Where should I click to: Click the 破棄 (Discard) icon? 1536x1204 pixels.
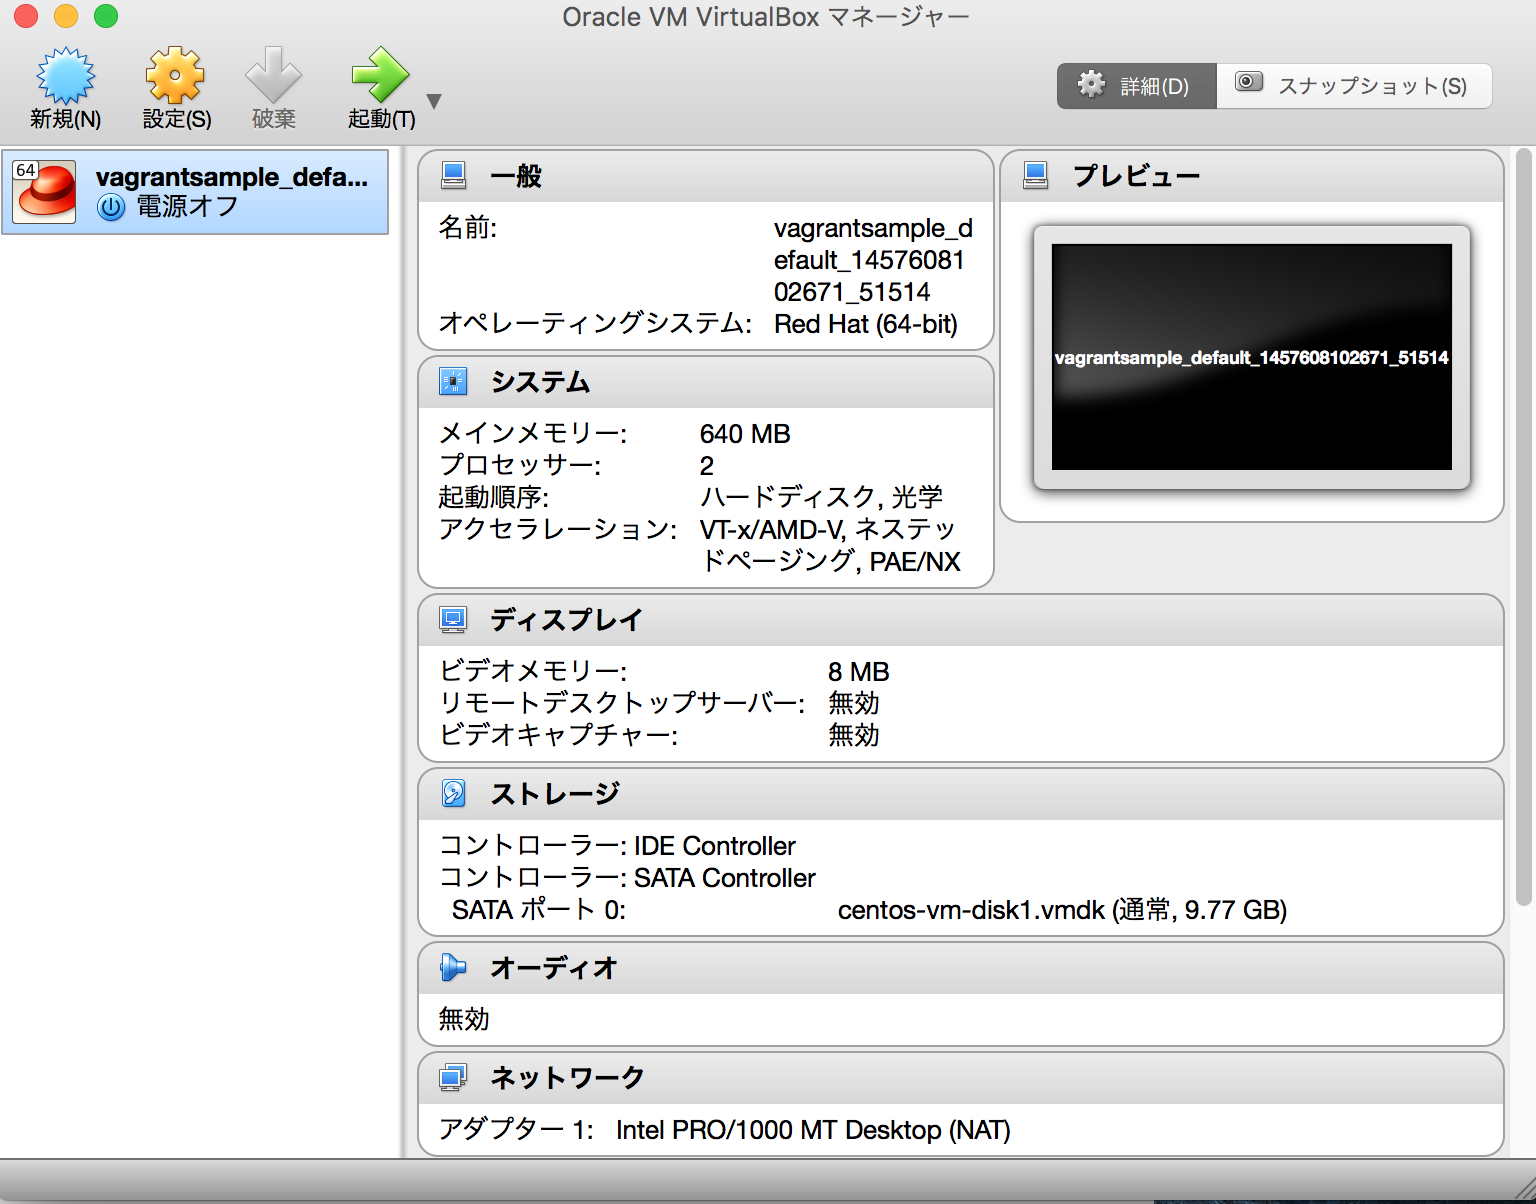point(271,75)
